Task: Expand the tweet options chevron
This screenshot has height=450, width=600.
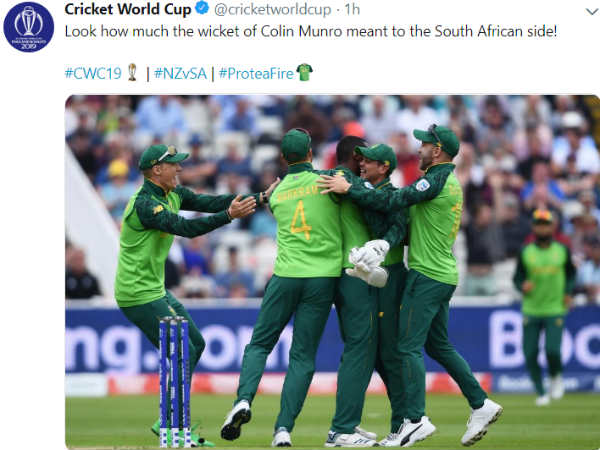Action: (592, 12)
